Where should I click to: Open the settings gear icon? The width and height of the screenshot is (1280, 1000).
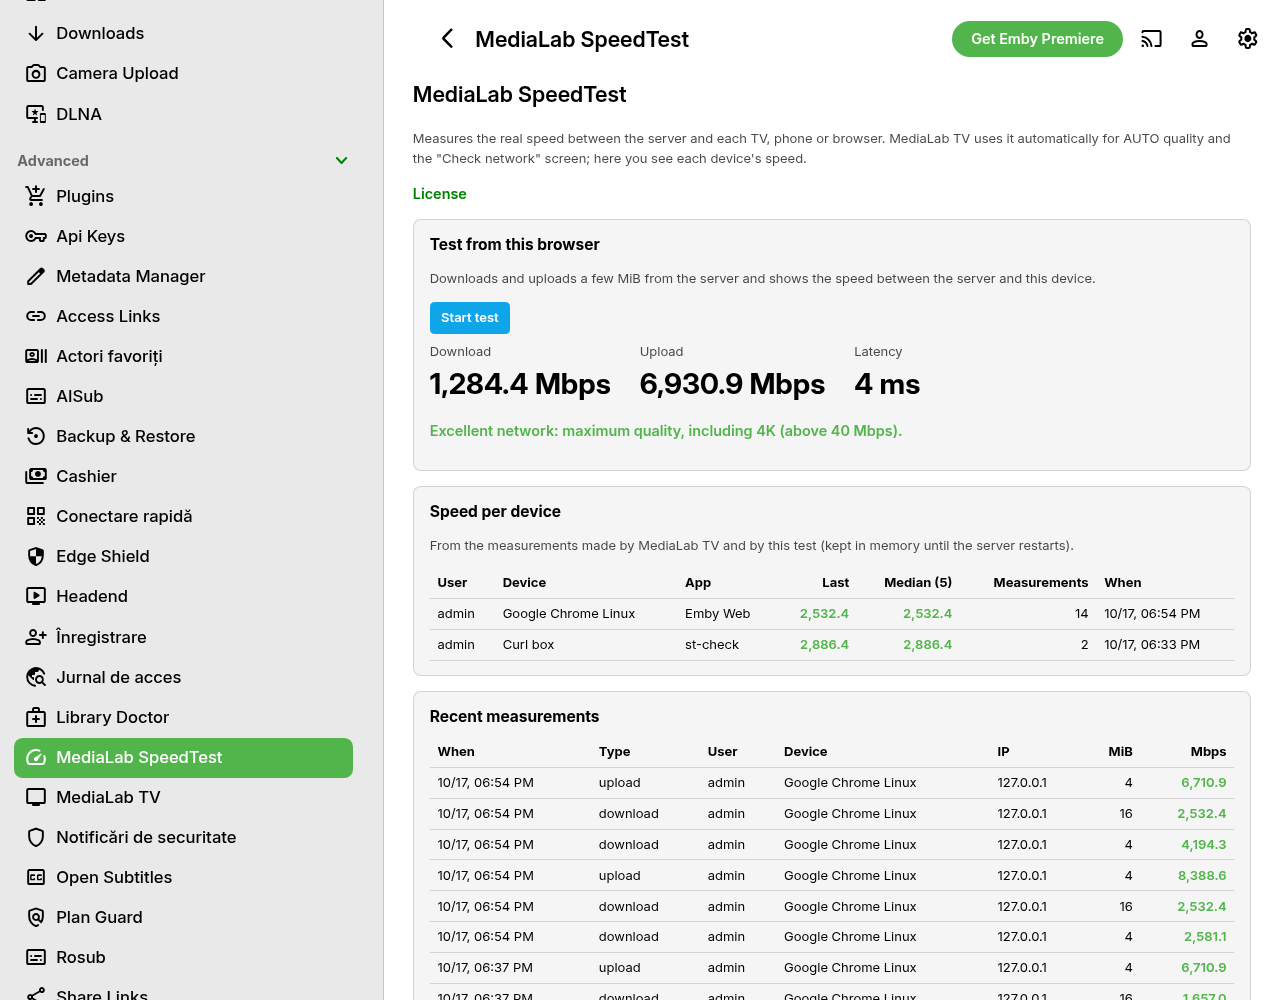tap(1248, 39)
